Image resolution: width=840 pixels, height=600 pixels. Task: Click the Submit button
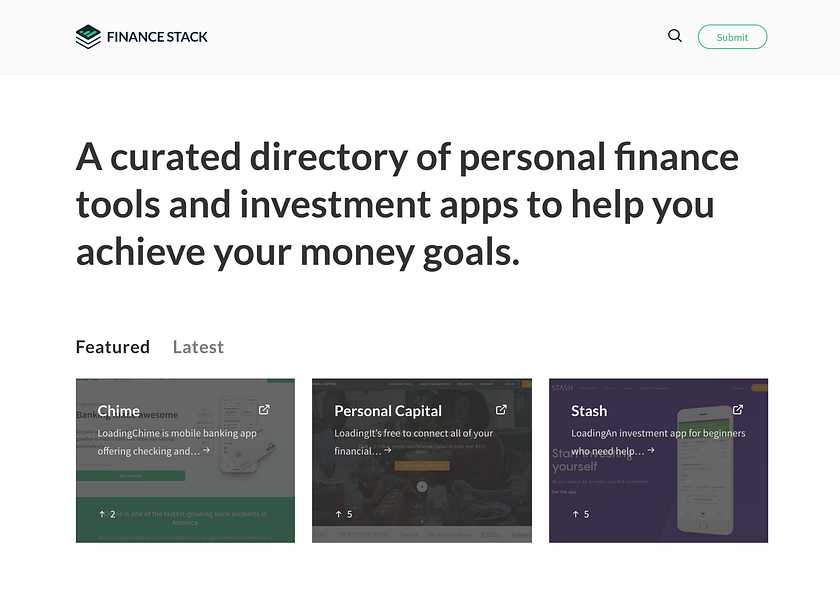(732, 36)
